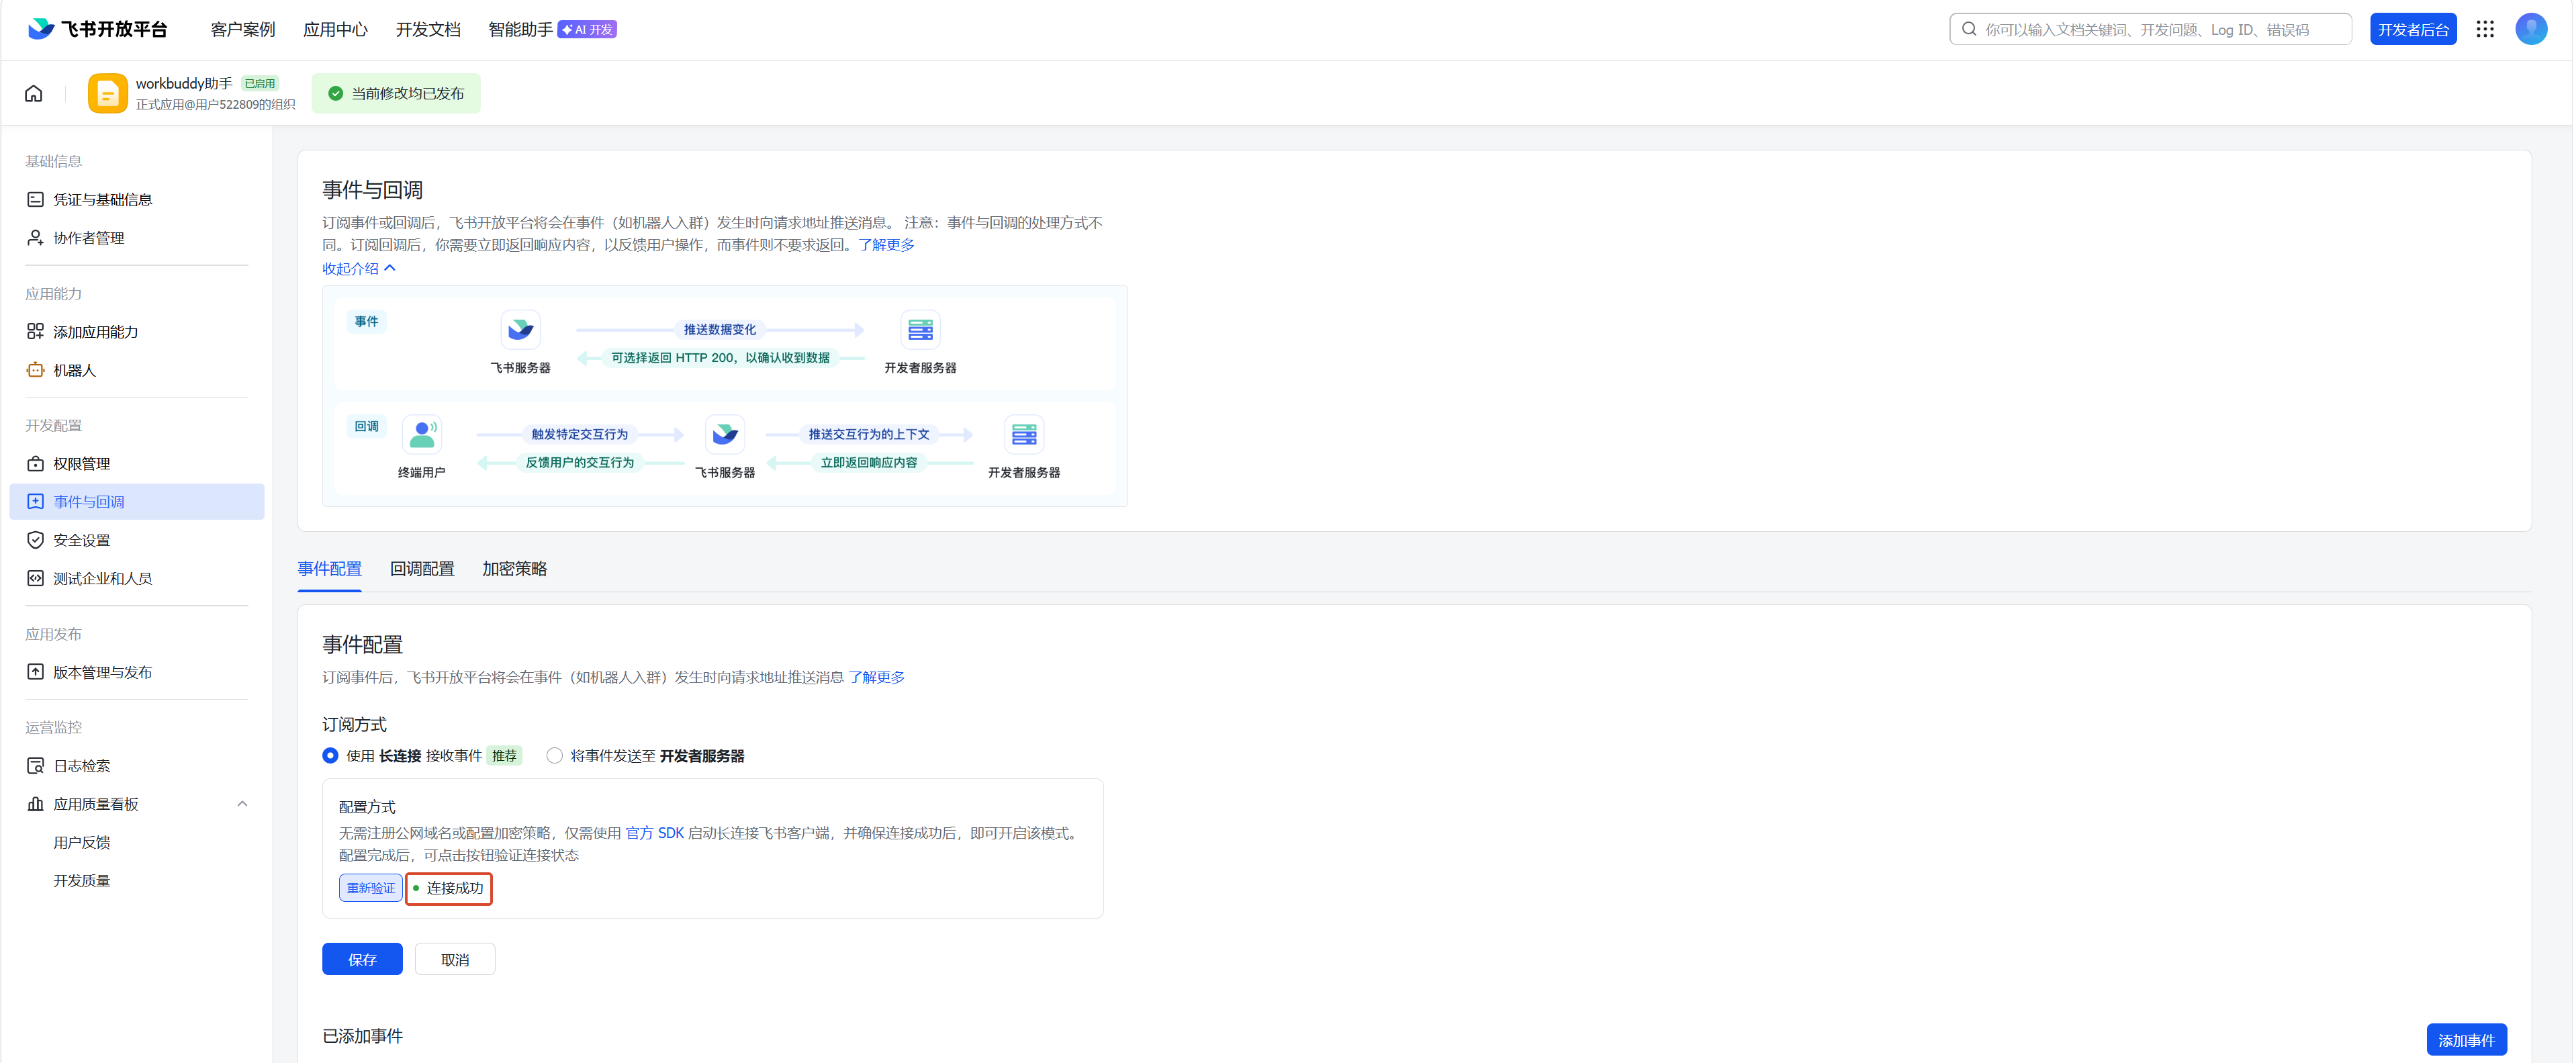Open 机器人 in the sidebar

(x=74, y=370)
